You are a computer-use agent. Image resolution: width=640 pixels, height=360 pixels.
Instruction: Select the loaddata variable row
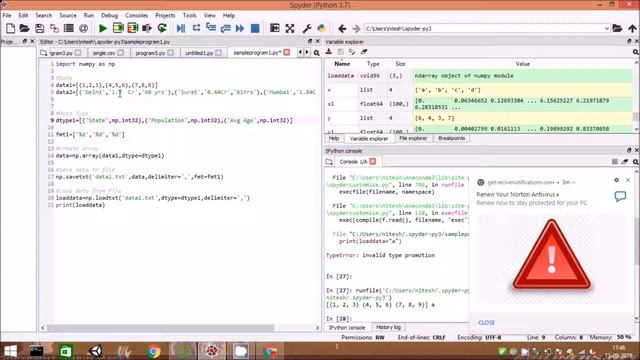pos(479,76)
